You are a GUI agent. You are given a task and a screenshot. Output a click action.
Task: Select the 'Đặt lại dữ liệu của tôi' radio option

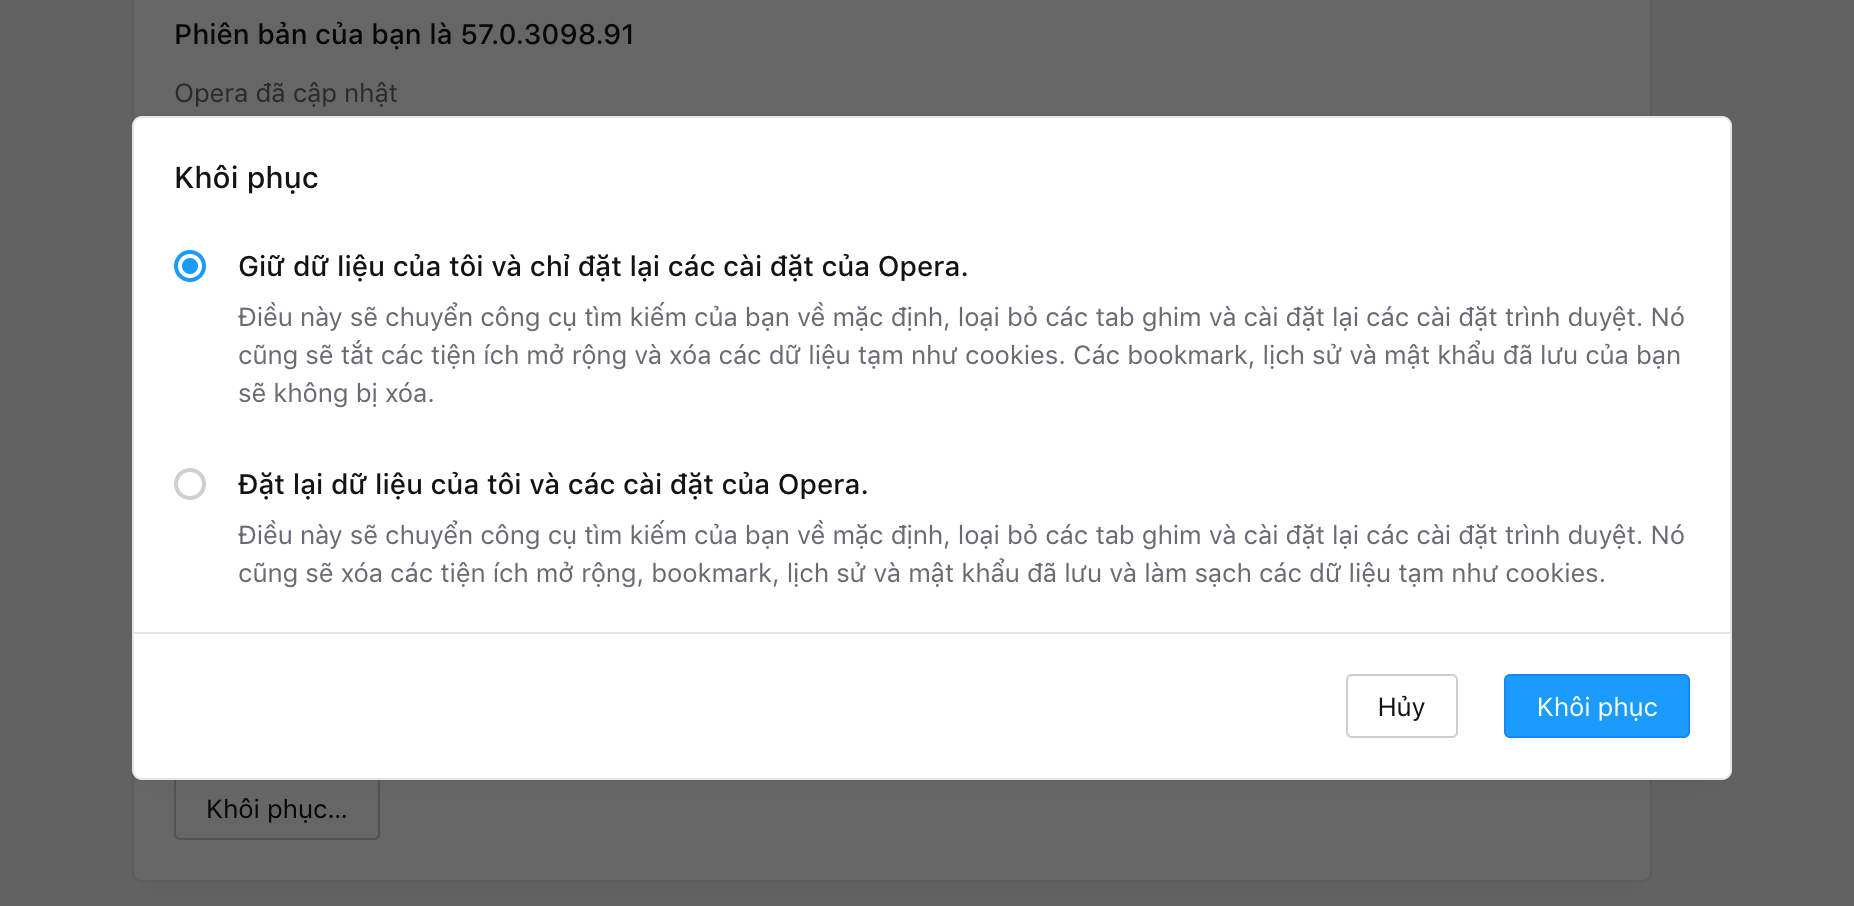(190, 484)
